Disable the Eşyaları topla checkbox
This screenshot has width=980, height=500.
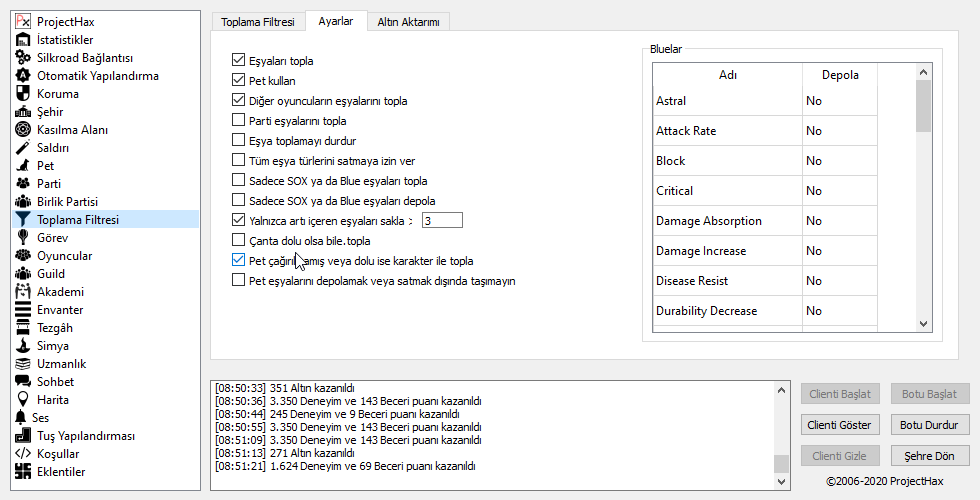(x=238, y=61)
